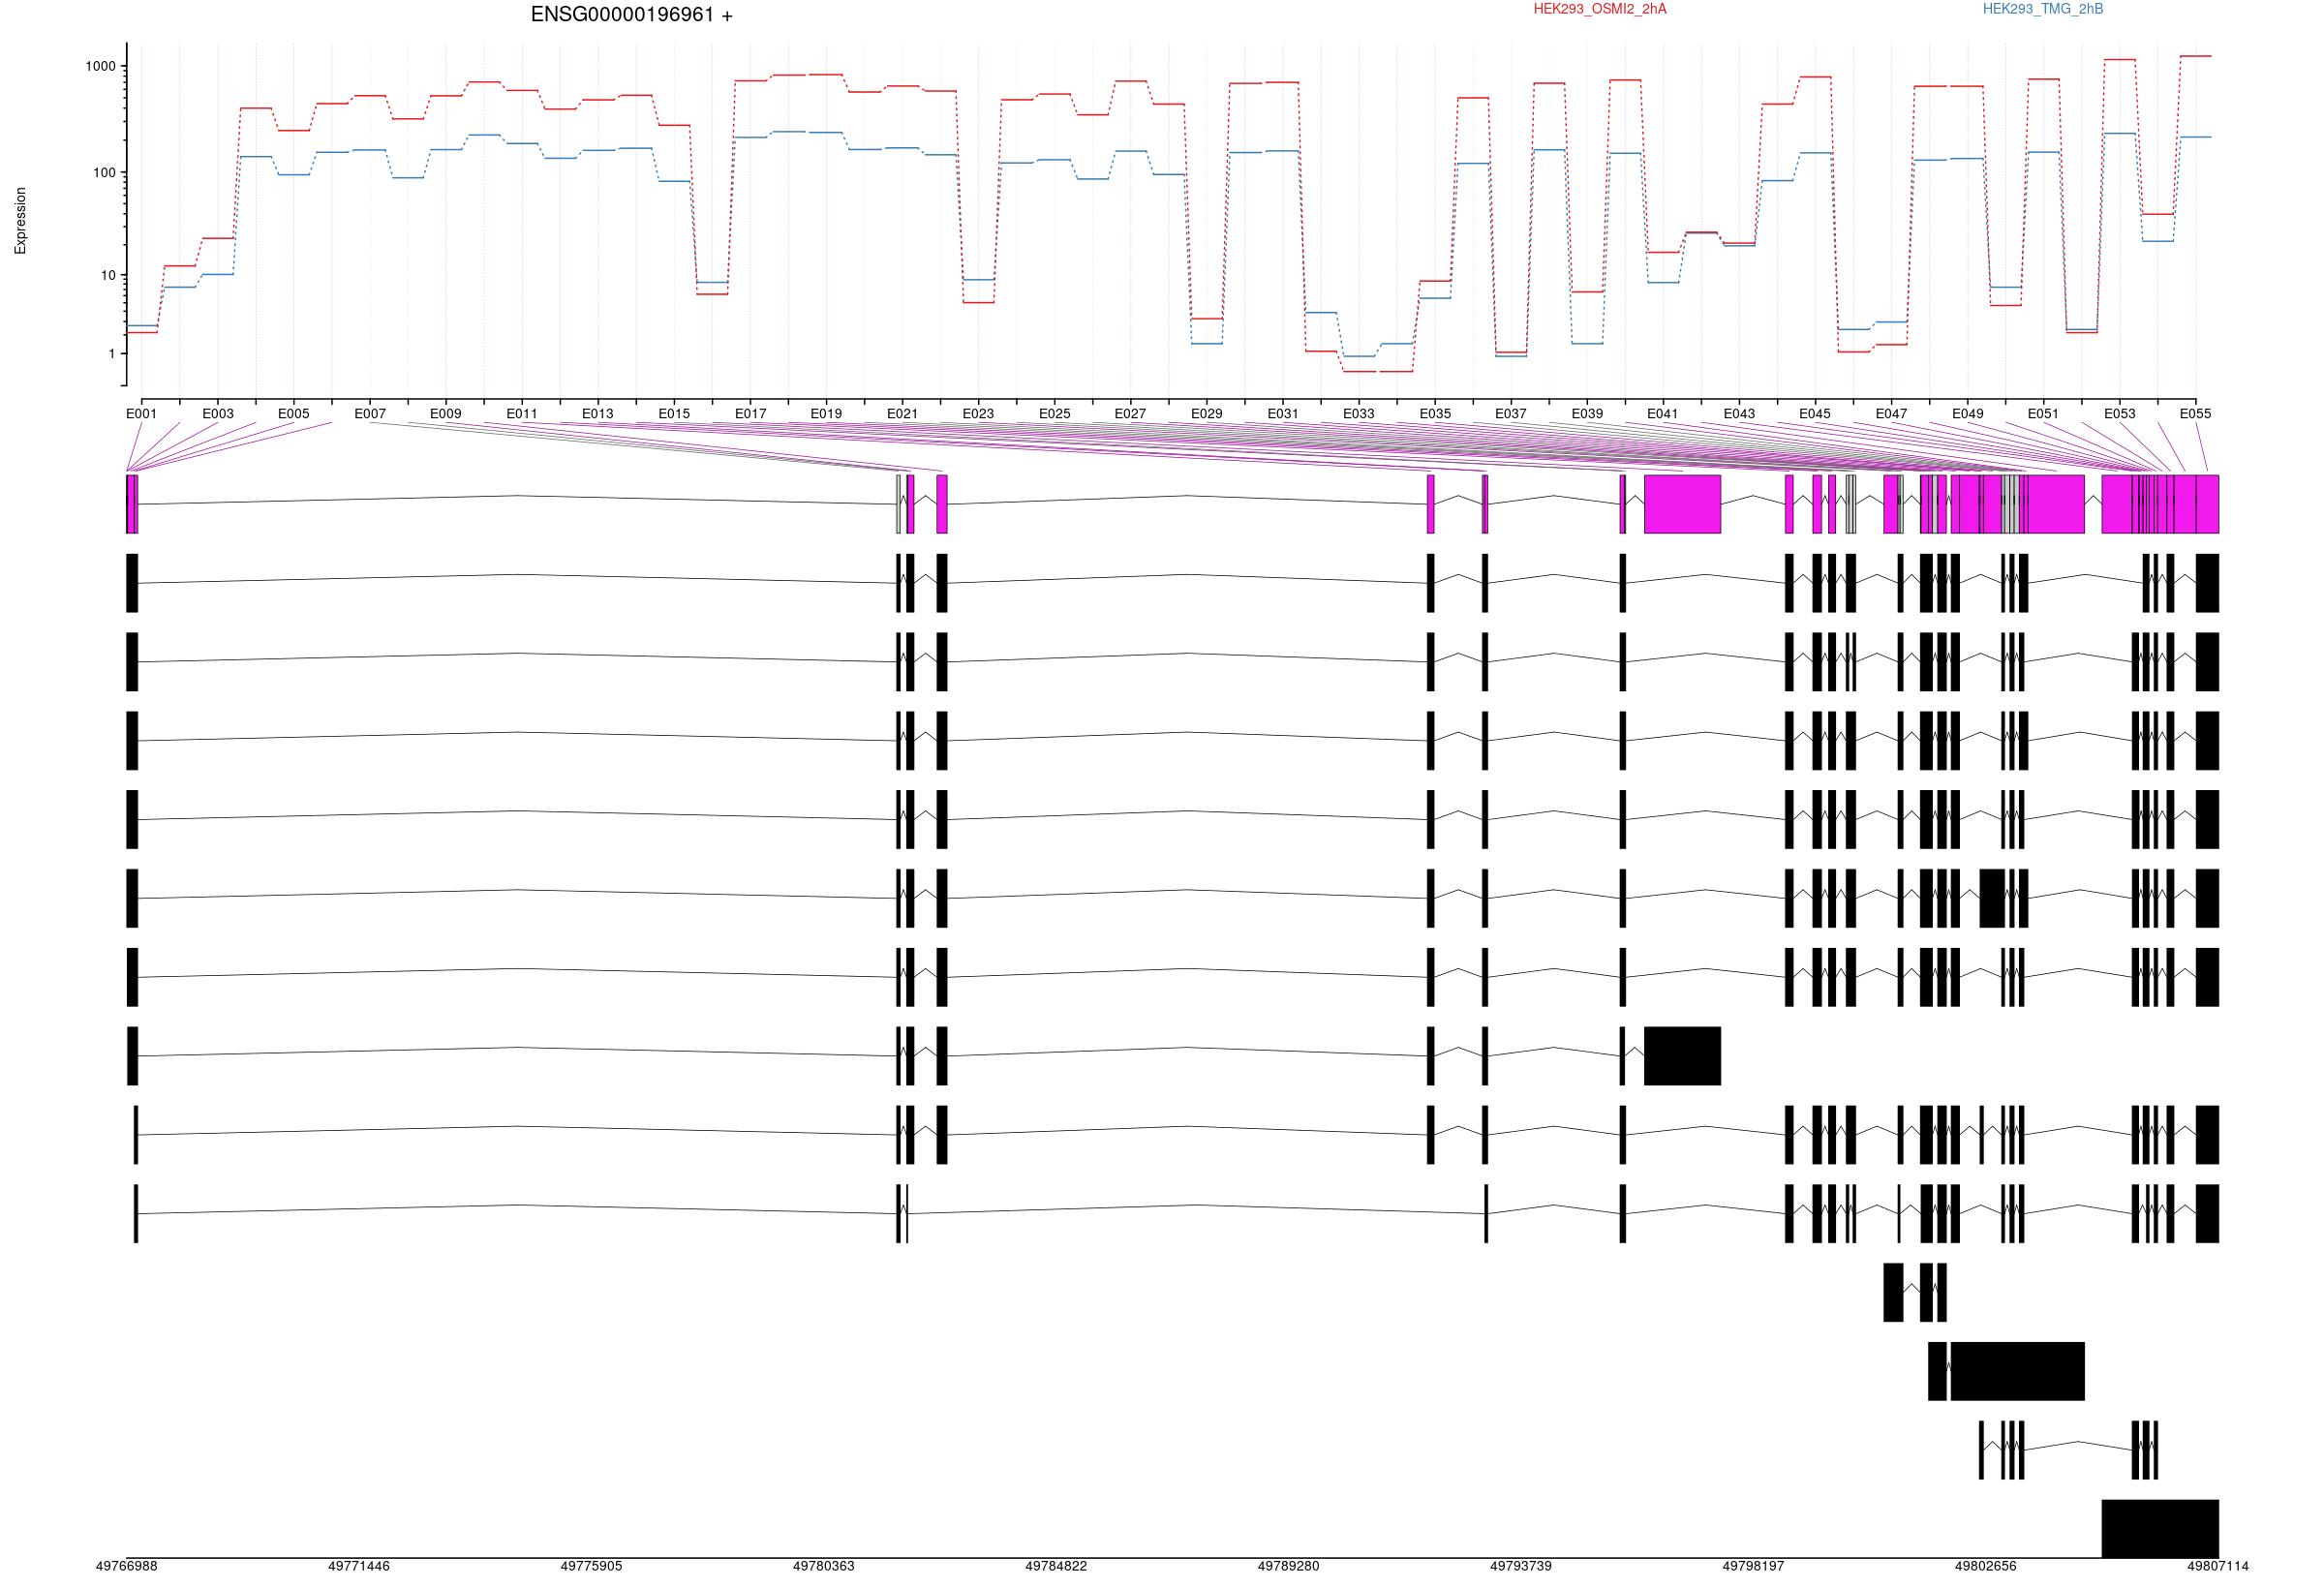Screen dimensions: 2324x1587
Task: Click exon label E049
Action: coord(1968,413)
